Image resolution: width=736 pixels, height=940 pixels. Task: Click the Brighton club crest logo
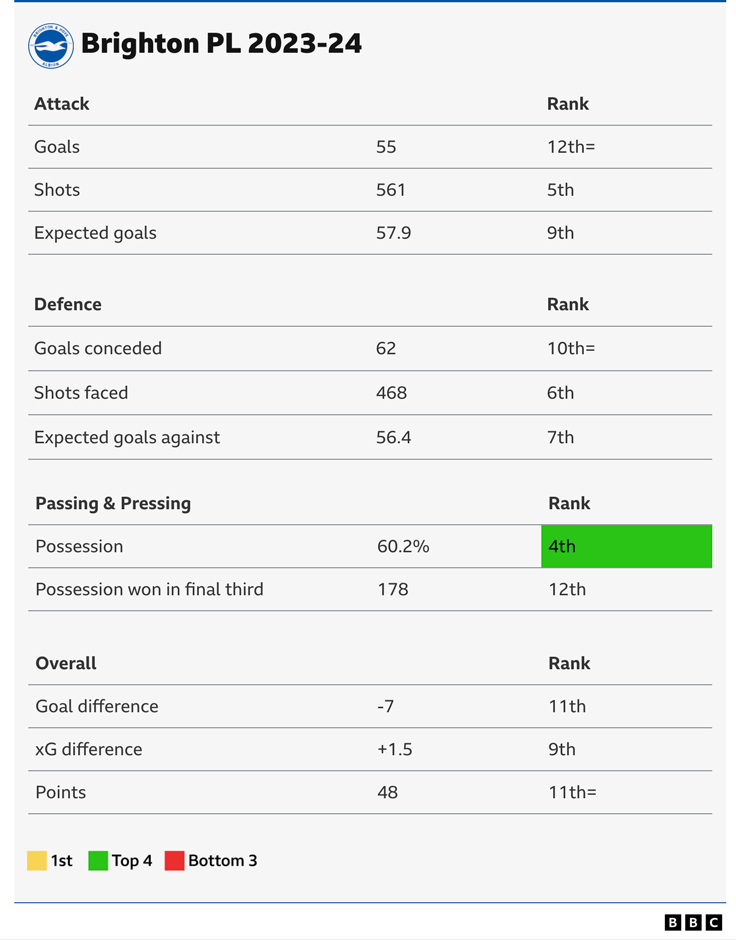tap(51, 46)
